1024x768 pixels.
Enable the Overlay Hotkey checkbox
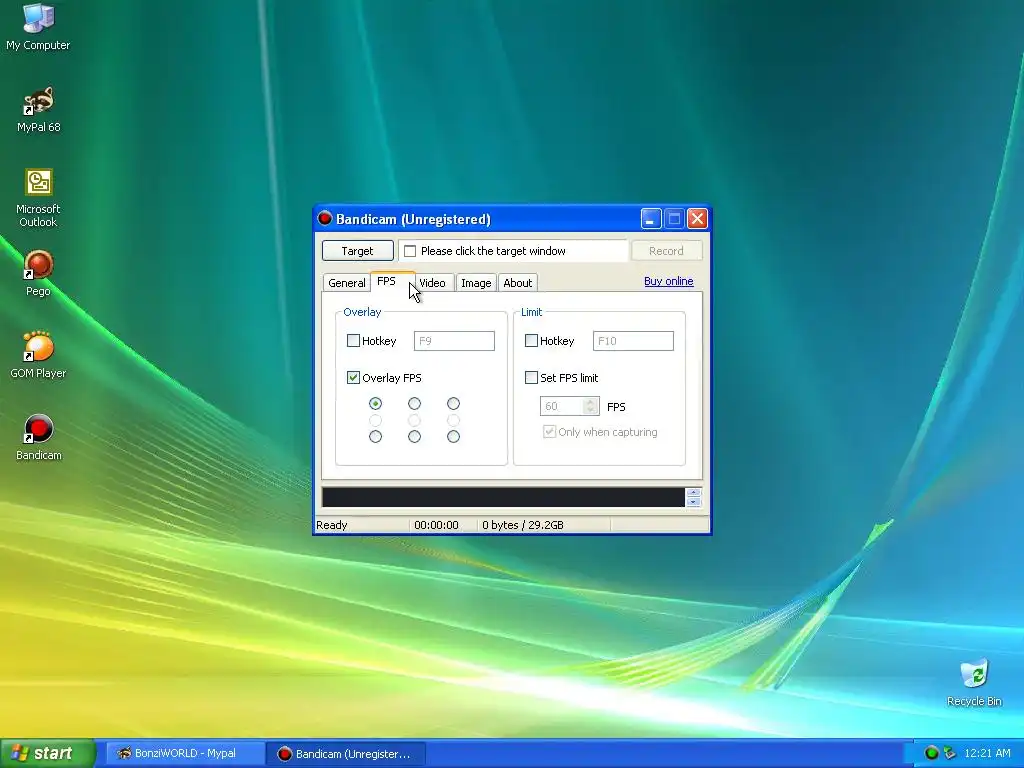point(353,340)
